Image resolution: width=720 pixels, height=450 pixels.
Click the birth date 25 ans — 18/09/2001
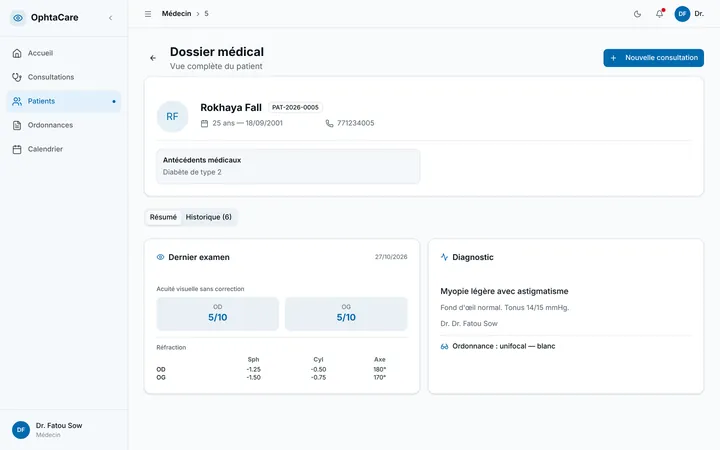(x=248, y=123)
